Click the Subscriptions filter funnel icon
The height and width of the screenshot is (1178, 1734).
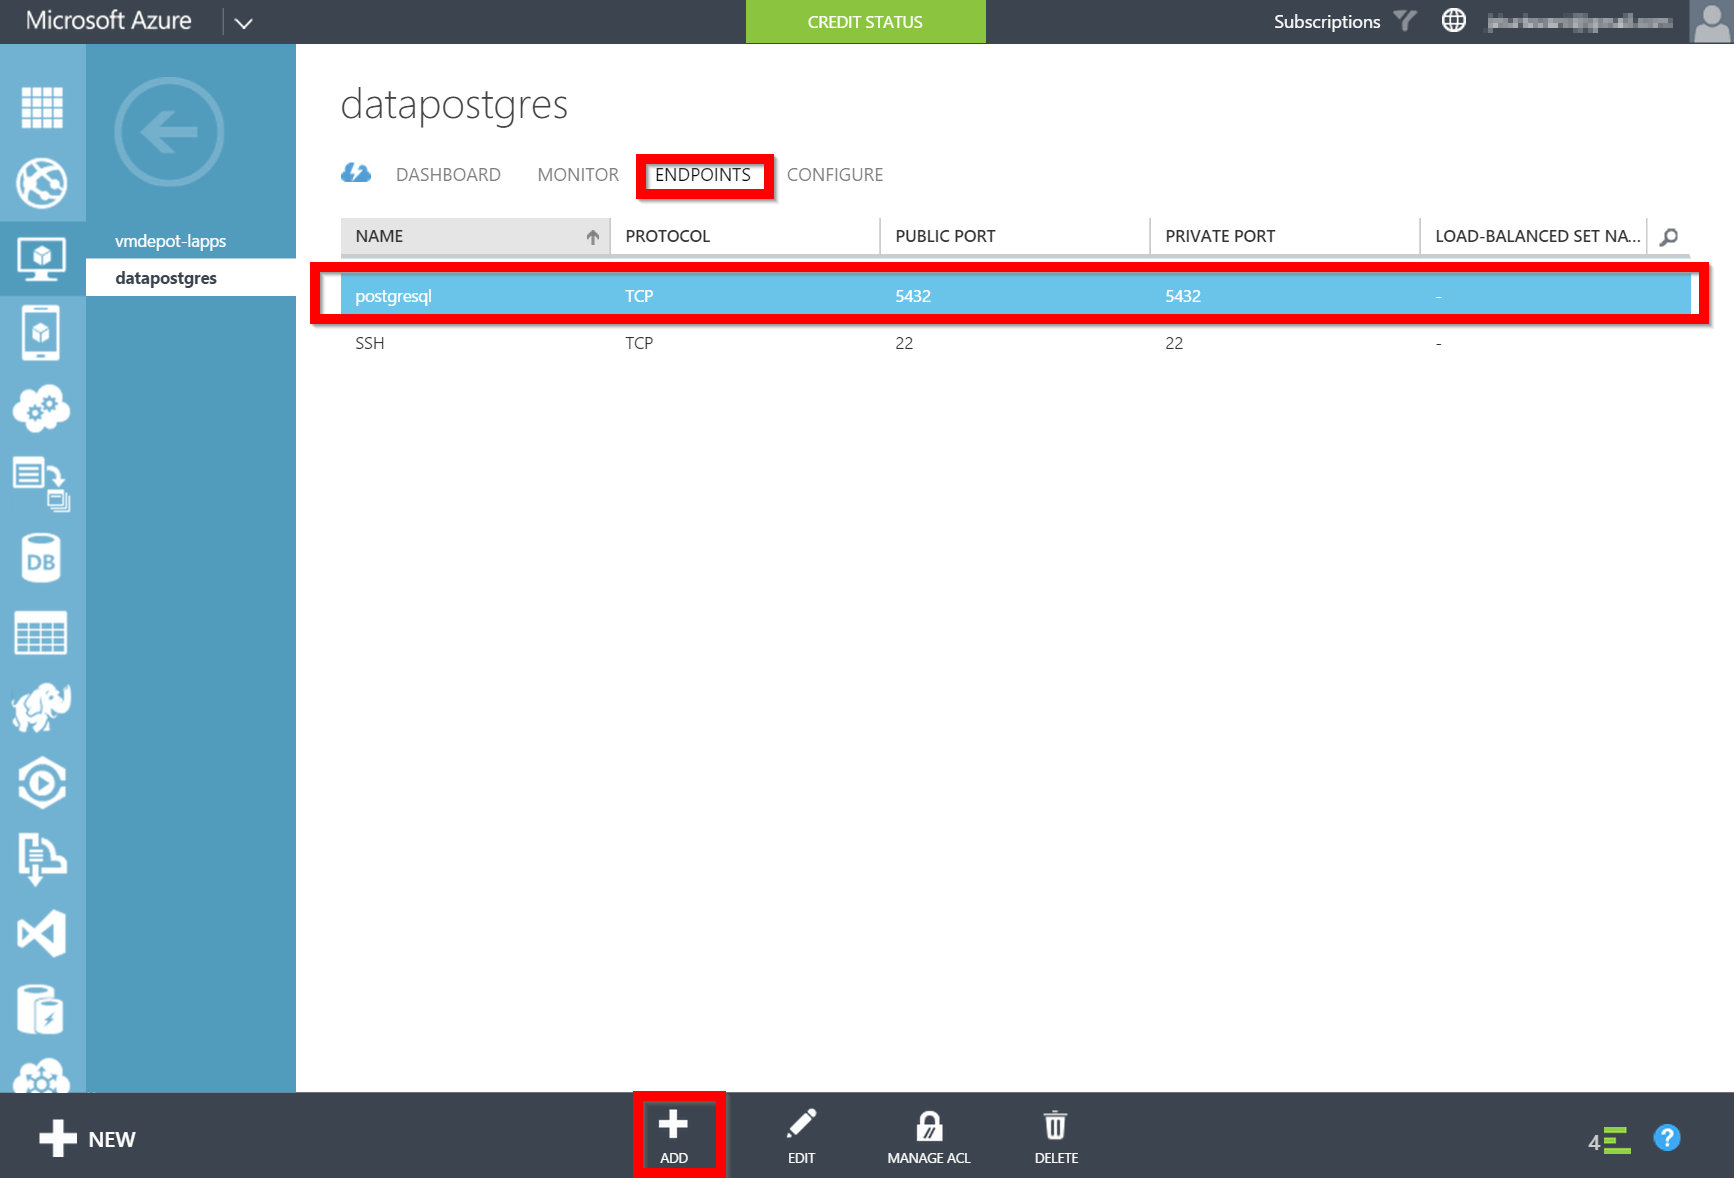coord(1405,21)
